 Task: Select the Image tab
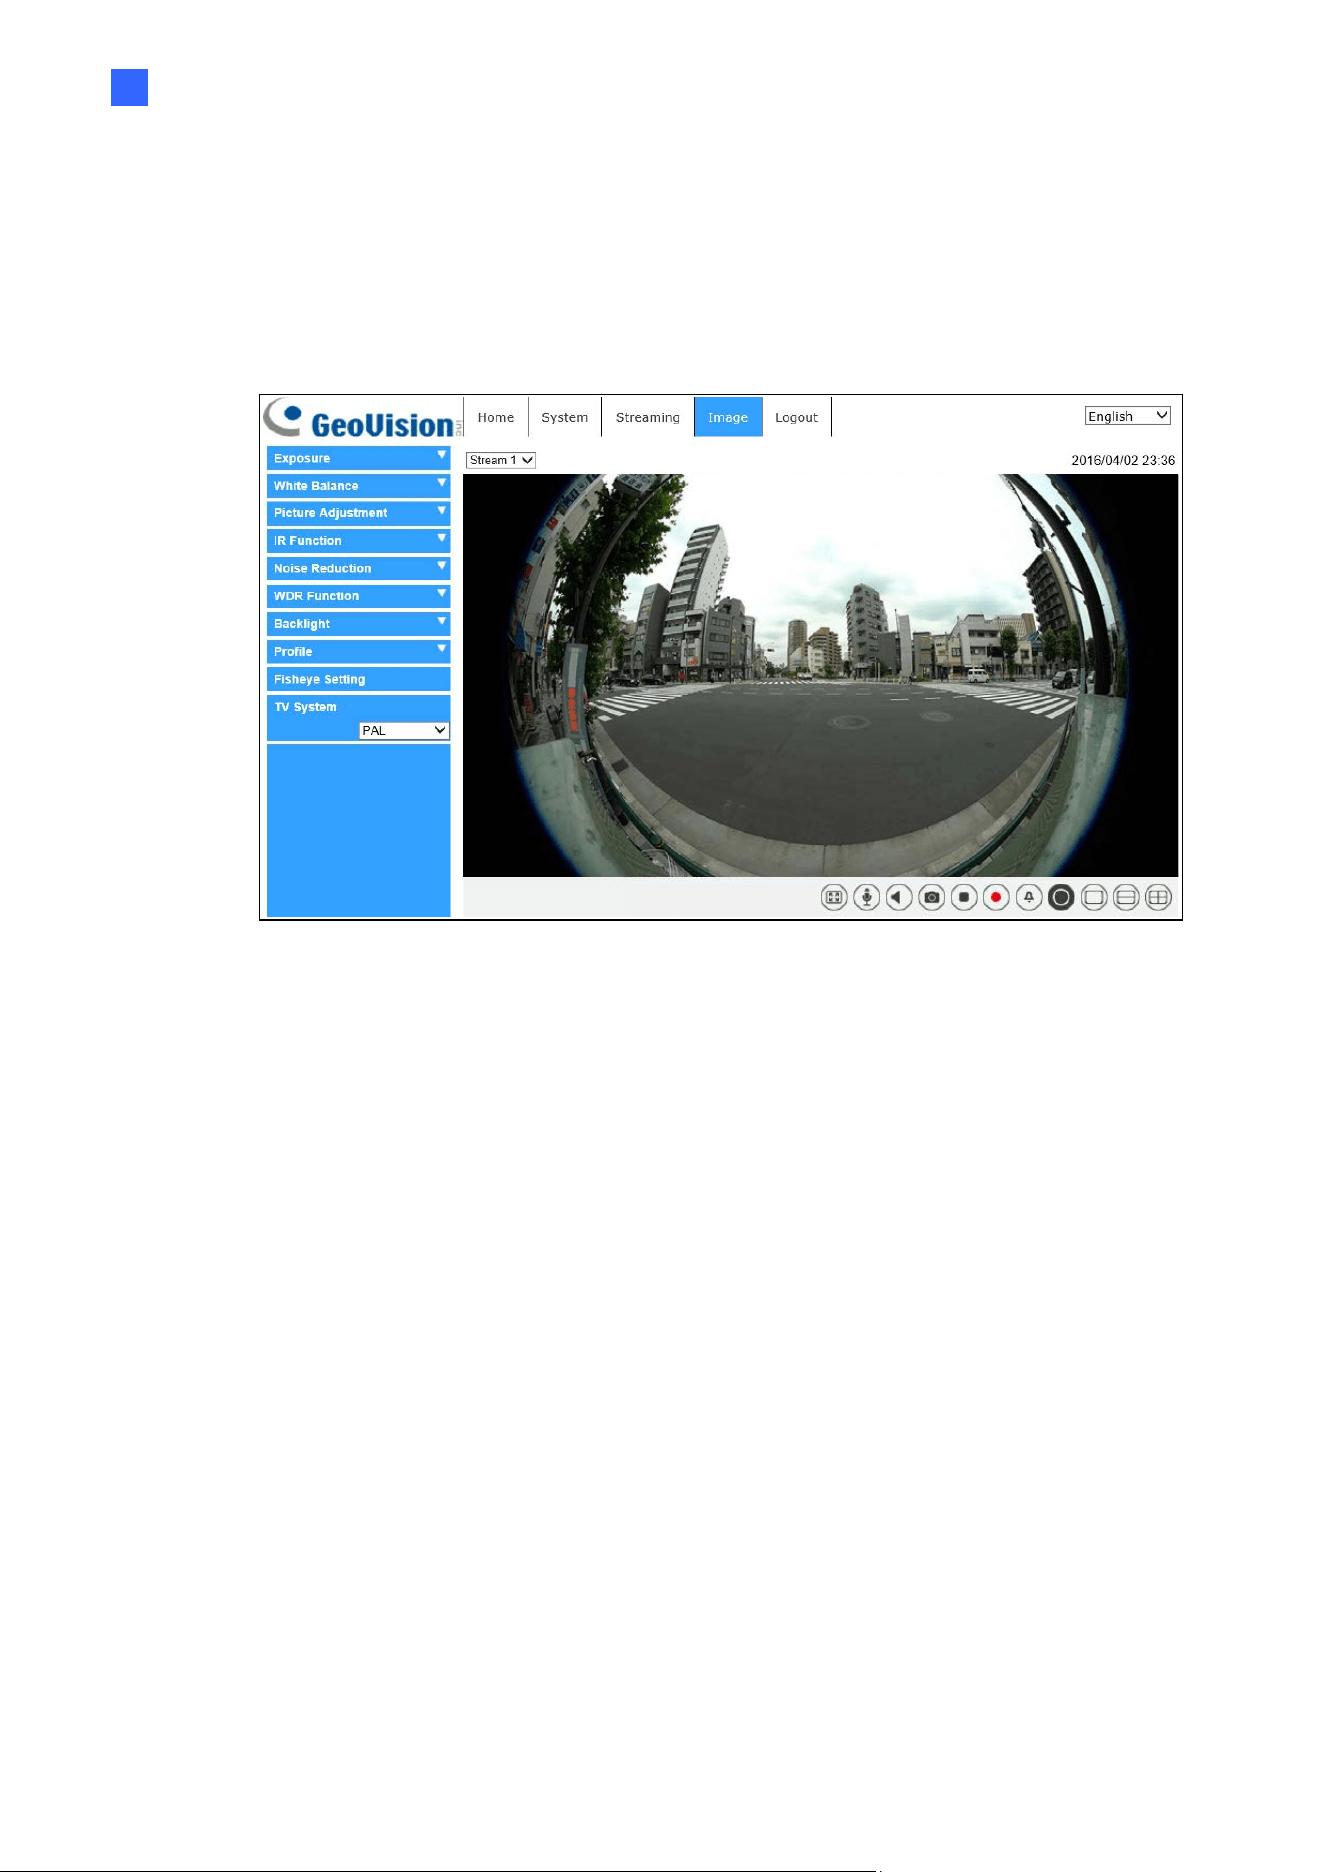pos(728,417)
